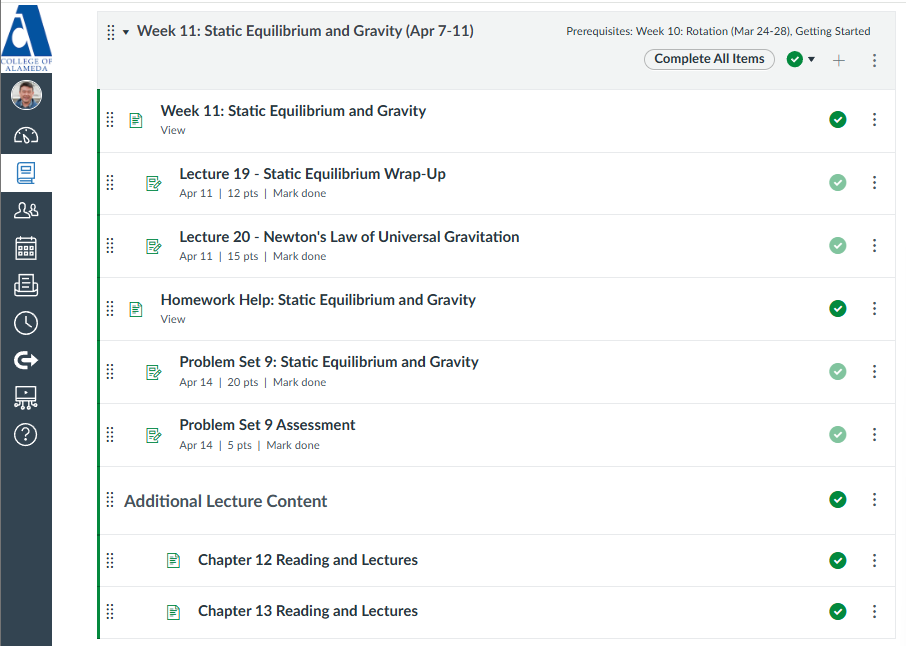Click the drag handle beside Additional Lecture Content

(110, 499)
